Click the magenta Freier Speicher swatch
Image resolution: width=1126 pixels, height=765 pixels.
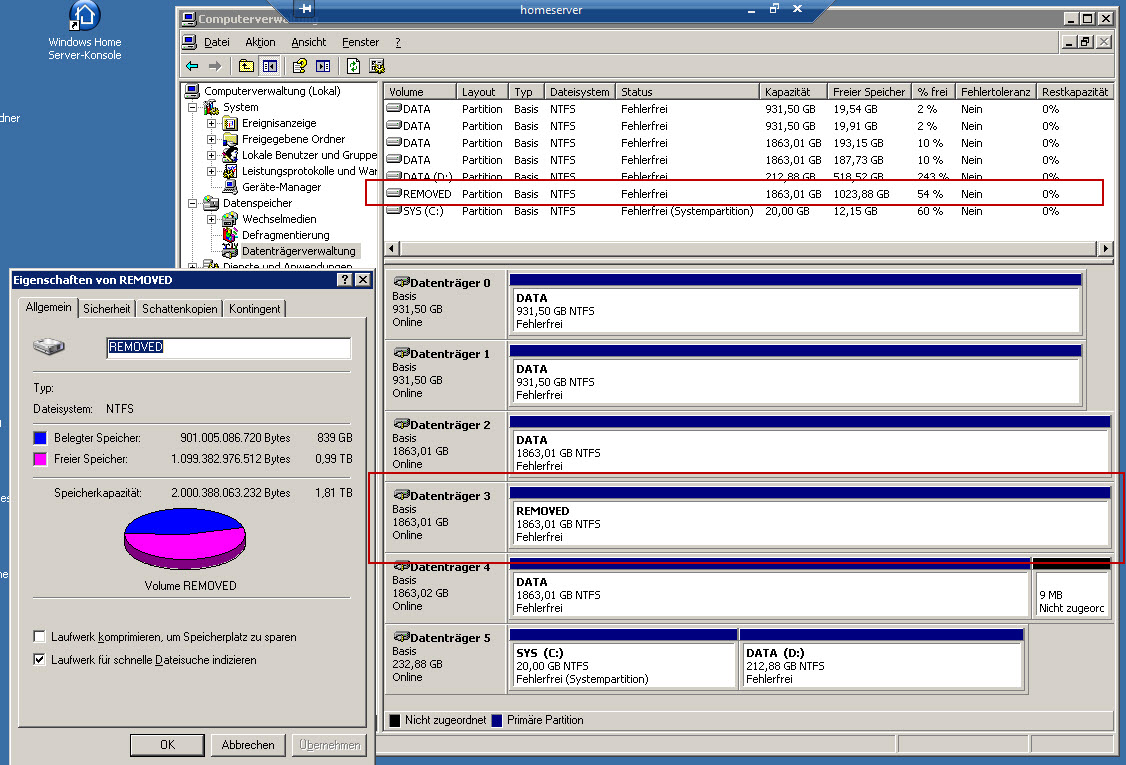[40, 459]
